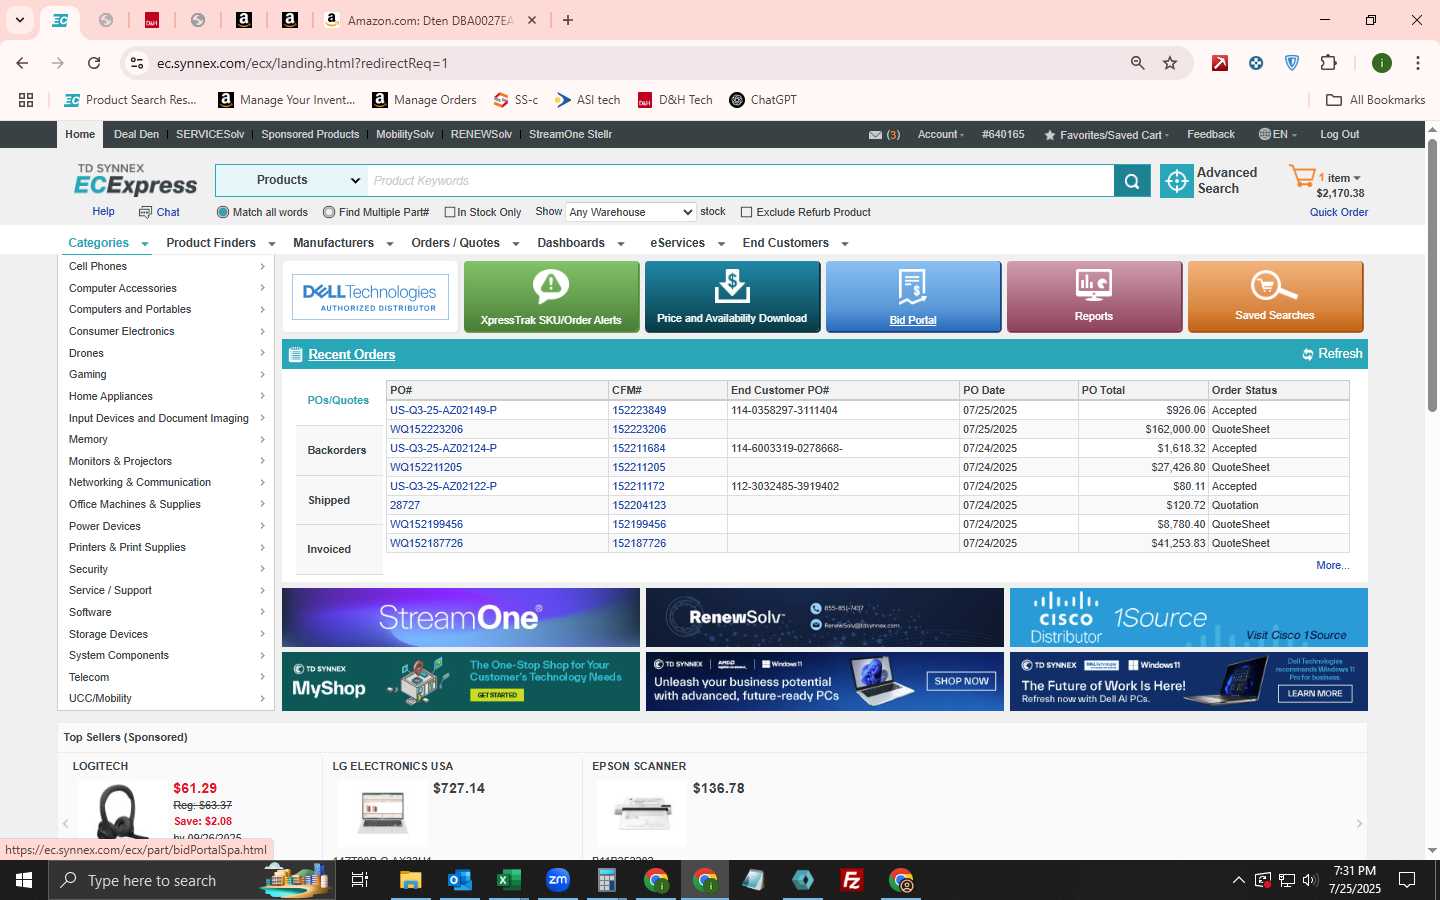
Task: Click the XpressTrak SKU/Order Alerts tile
Action: tap(551, 297)
